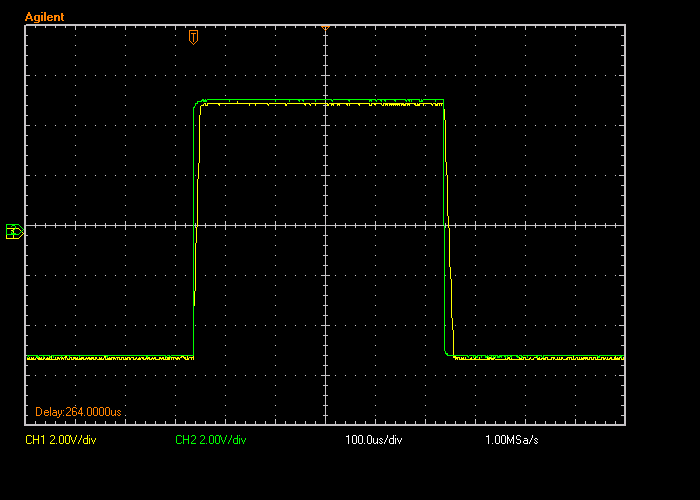The image size is (700, 500).
Task: Click the orange trigger position triangle at top center
Action: point(325,28)
